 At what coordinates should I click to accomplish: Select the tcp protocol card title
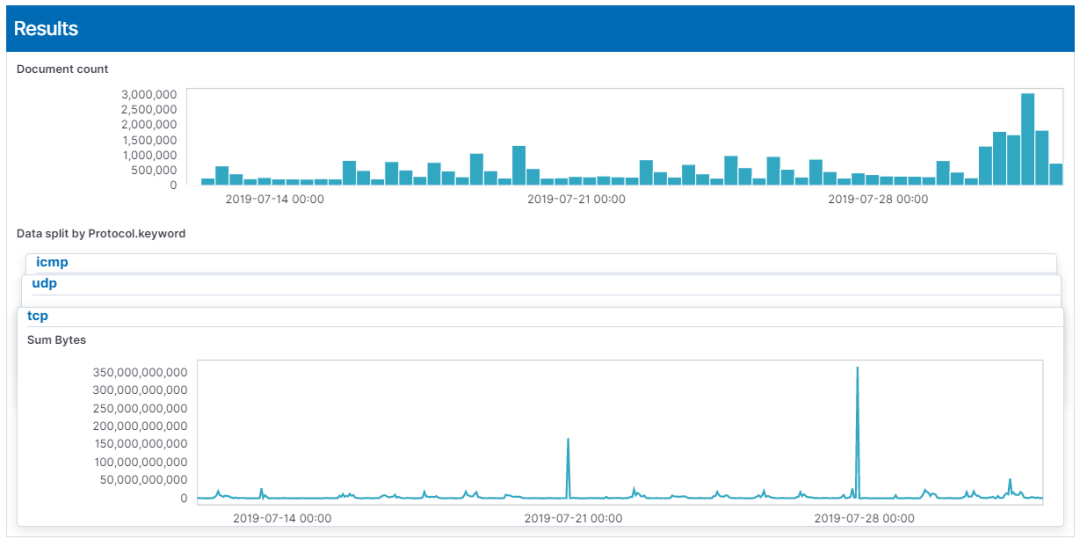point(38,316)
